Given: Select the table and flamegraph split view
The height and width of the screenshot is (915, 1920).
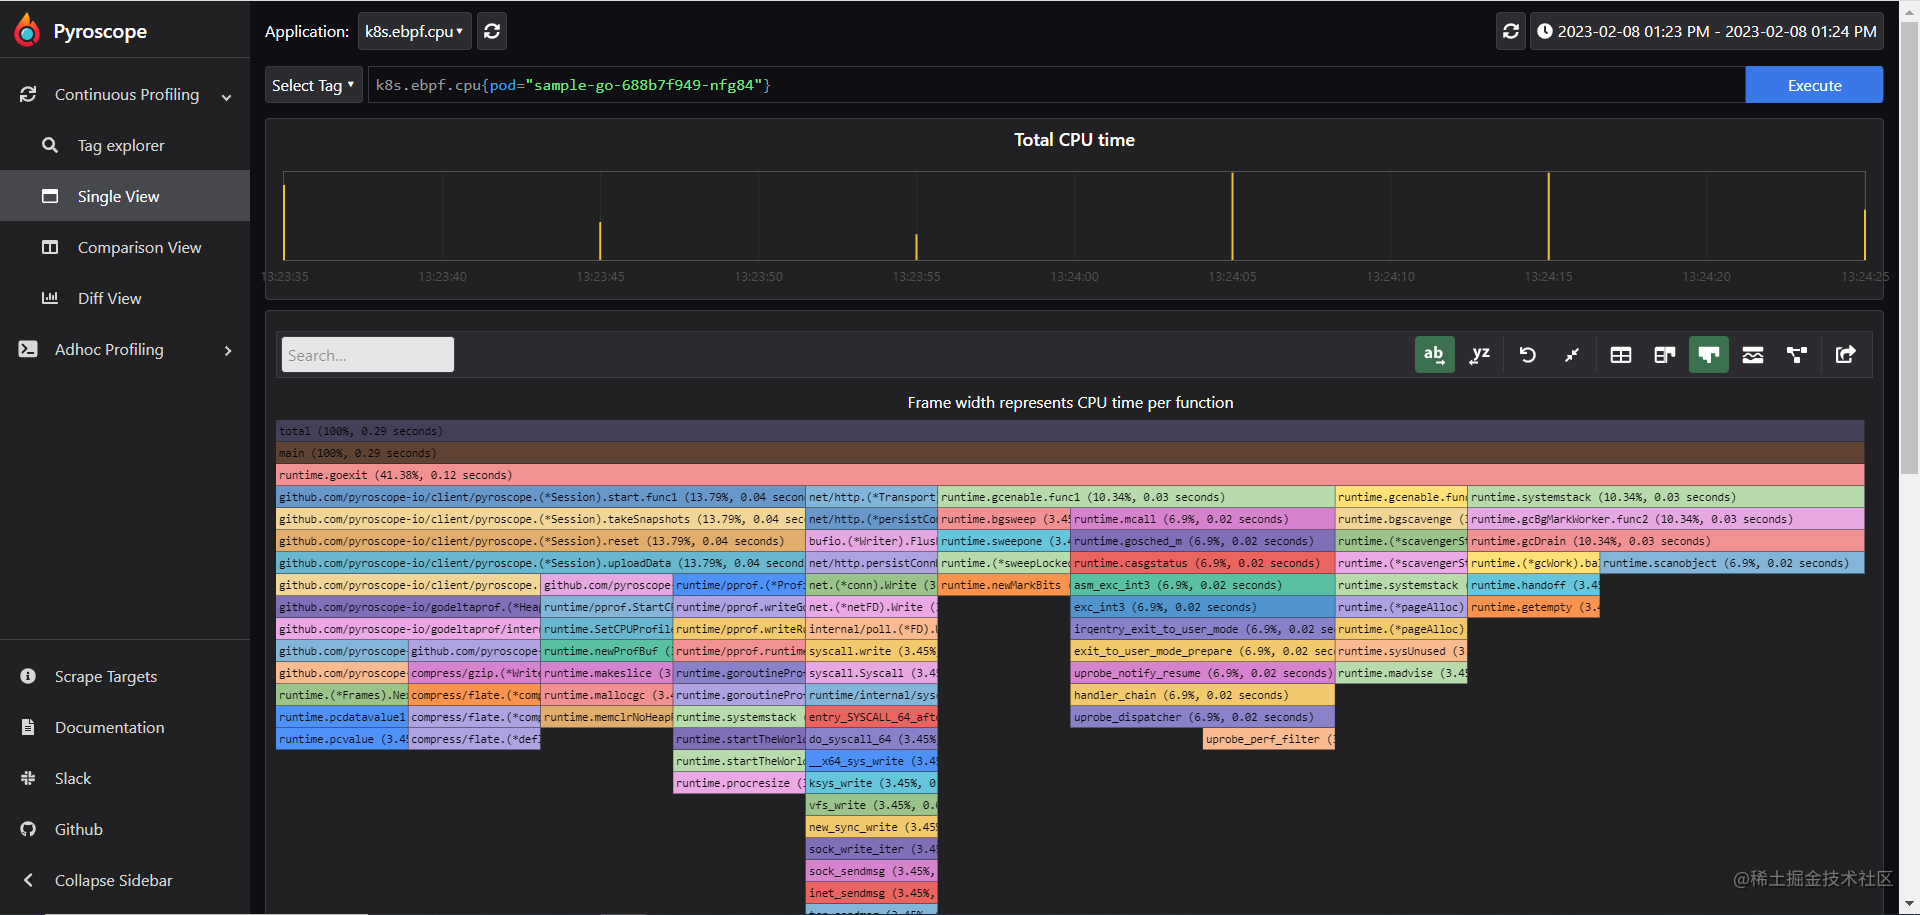Looking at the screenshot, I should (1665, 355).
